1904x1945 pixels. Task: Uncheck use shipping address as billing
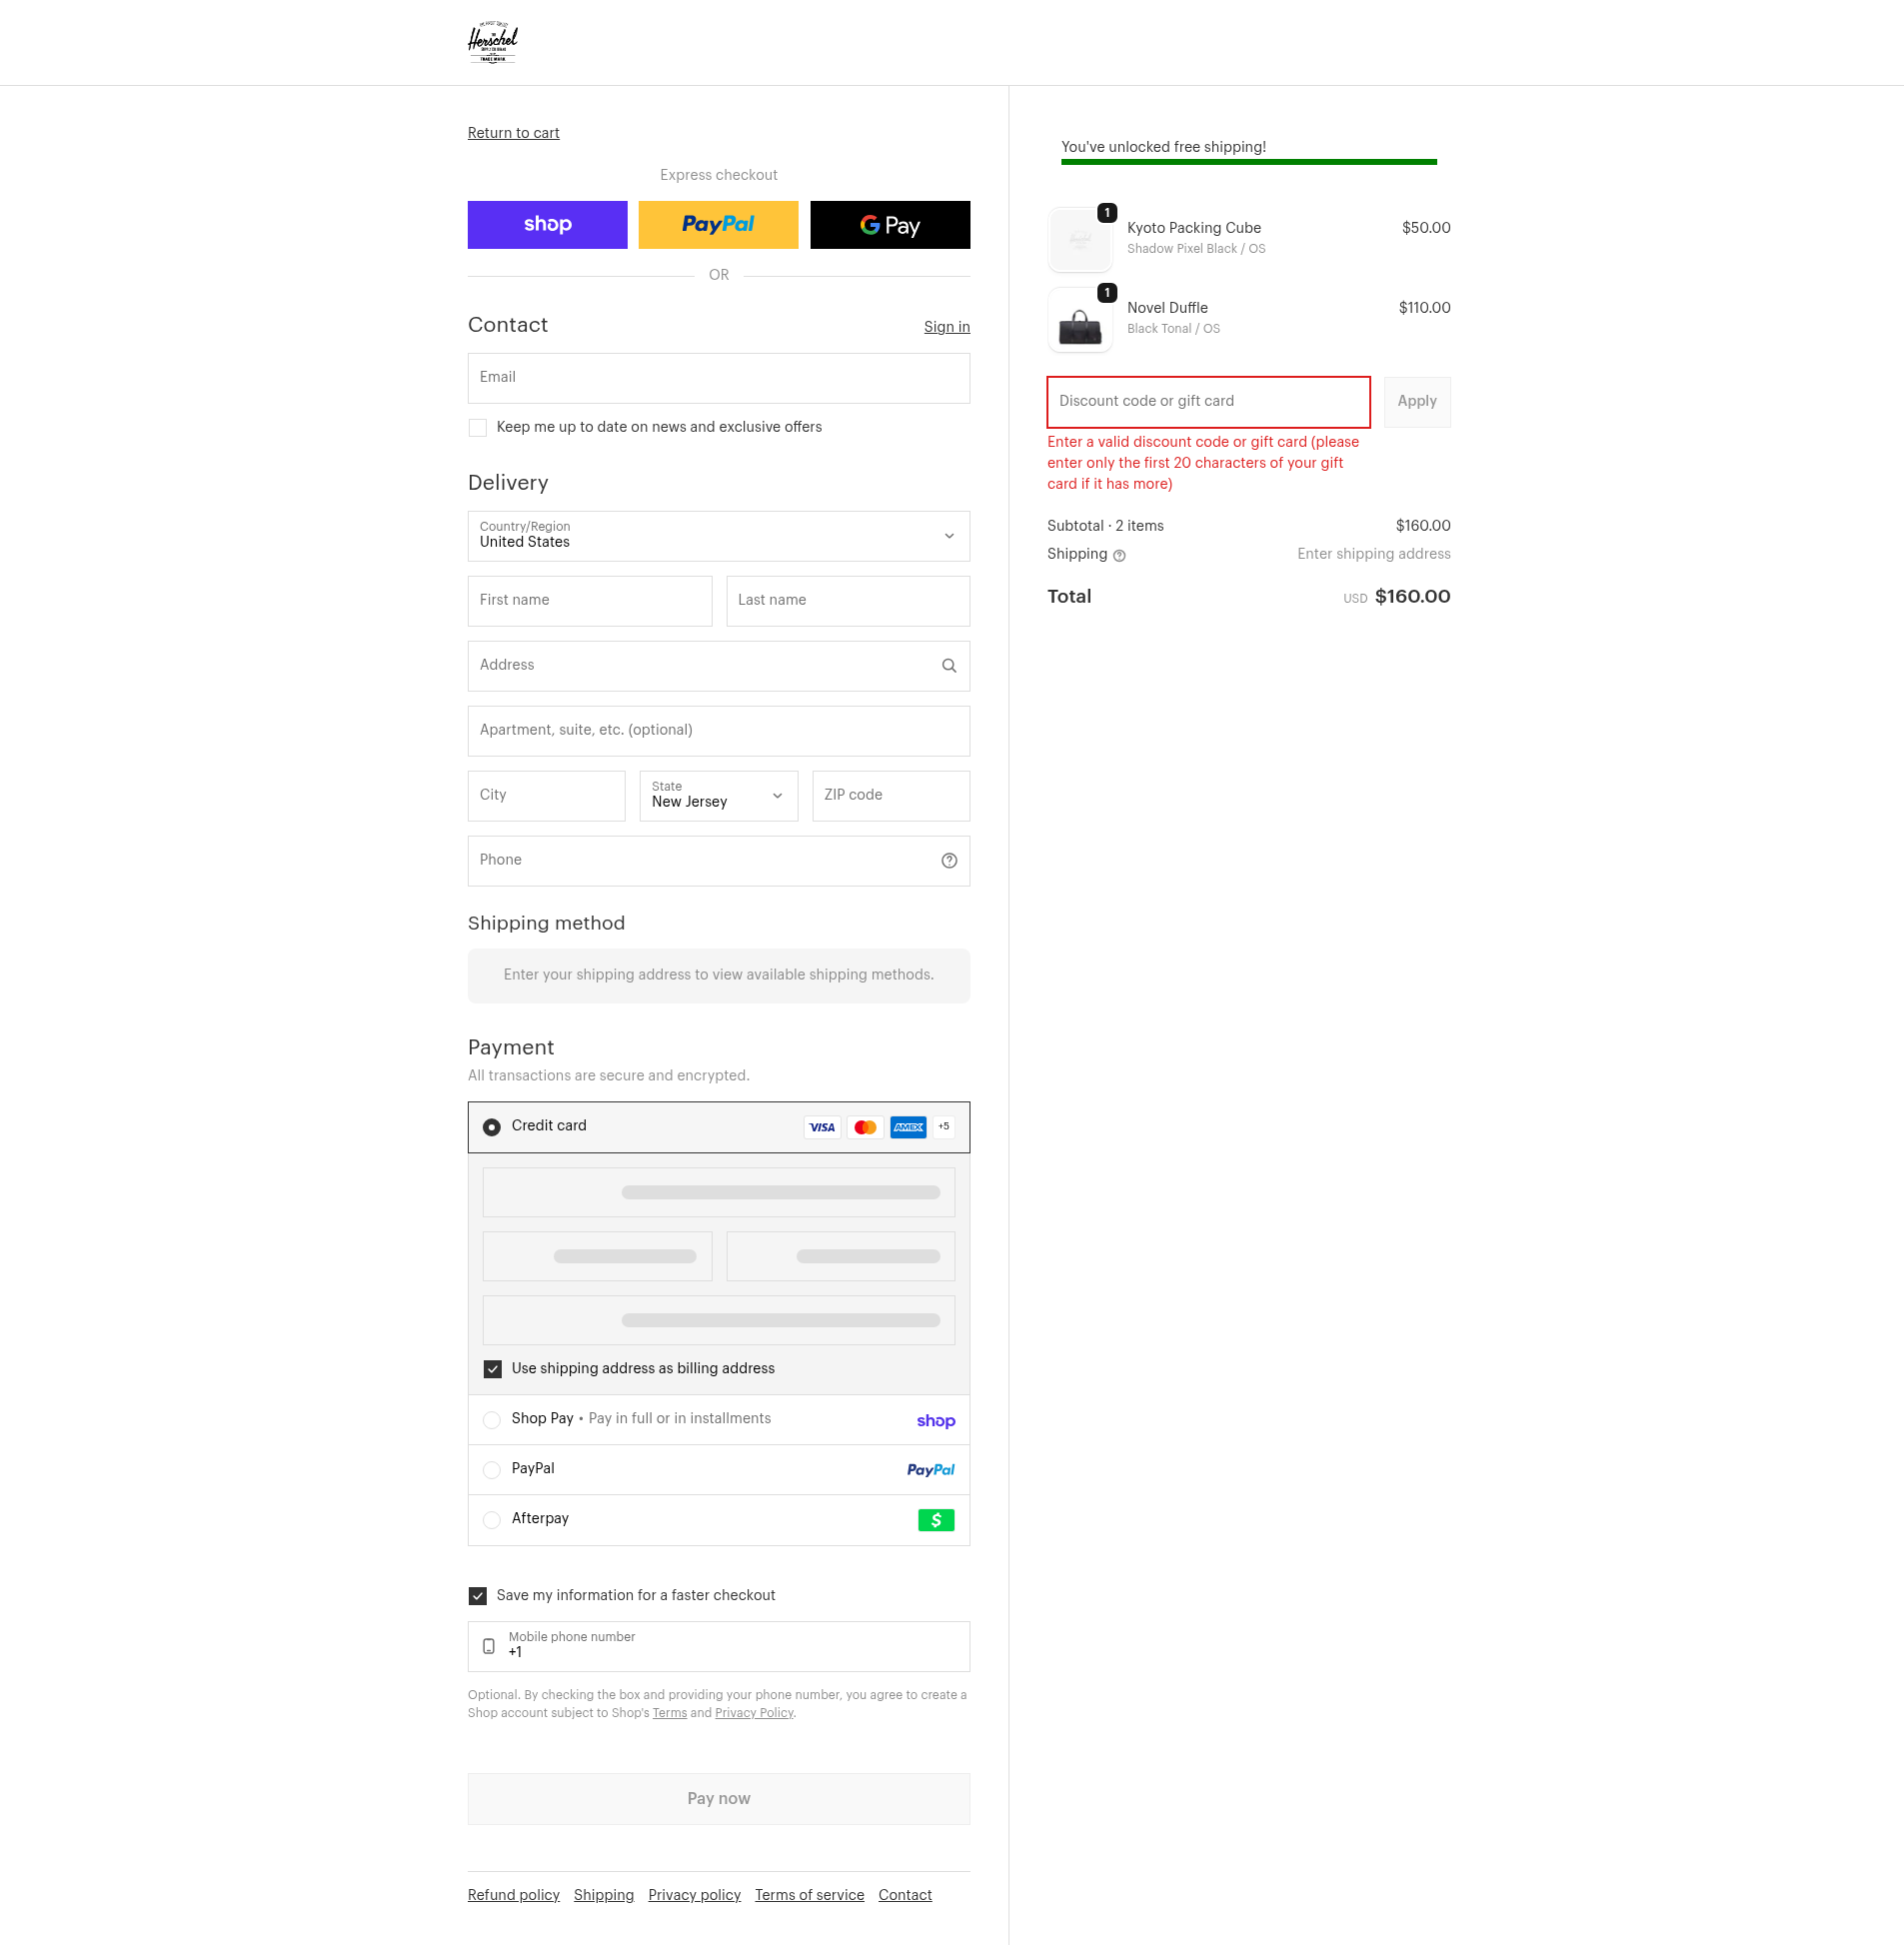pyautogui.click(x=492, y=1369)
